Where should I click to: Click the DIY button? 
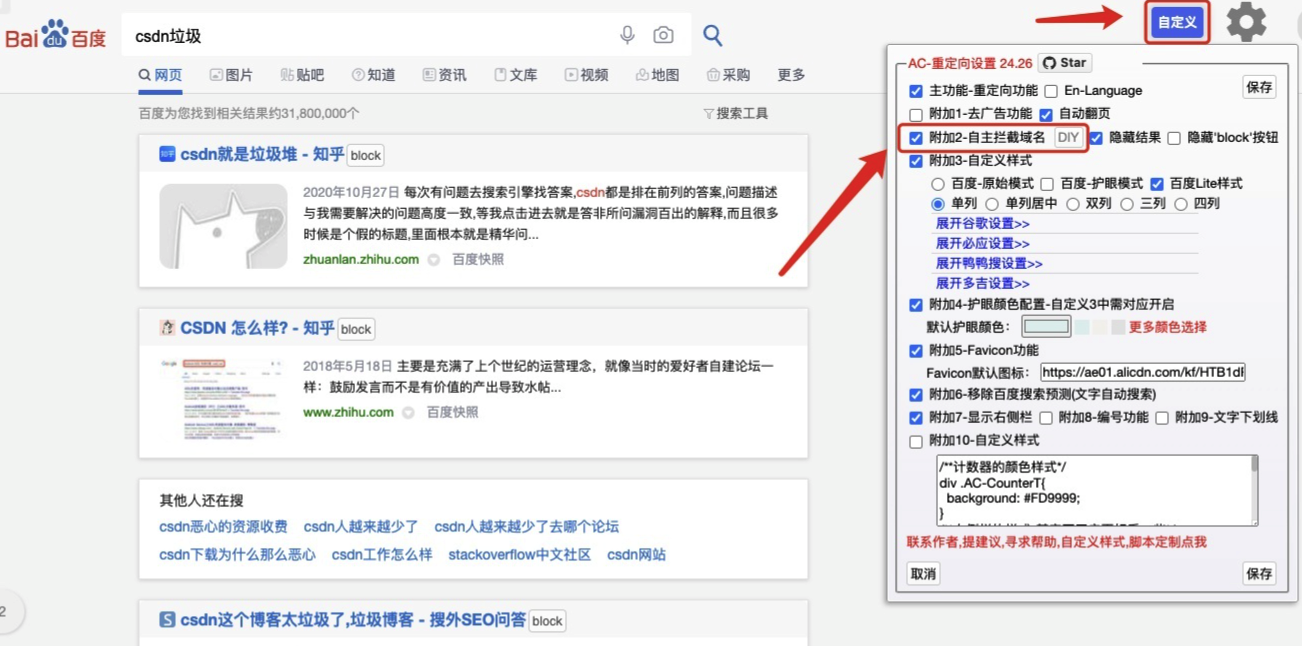tap(1068, 138)
